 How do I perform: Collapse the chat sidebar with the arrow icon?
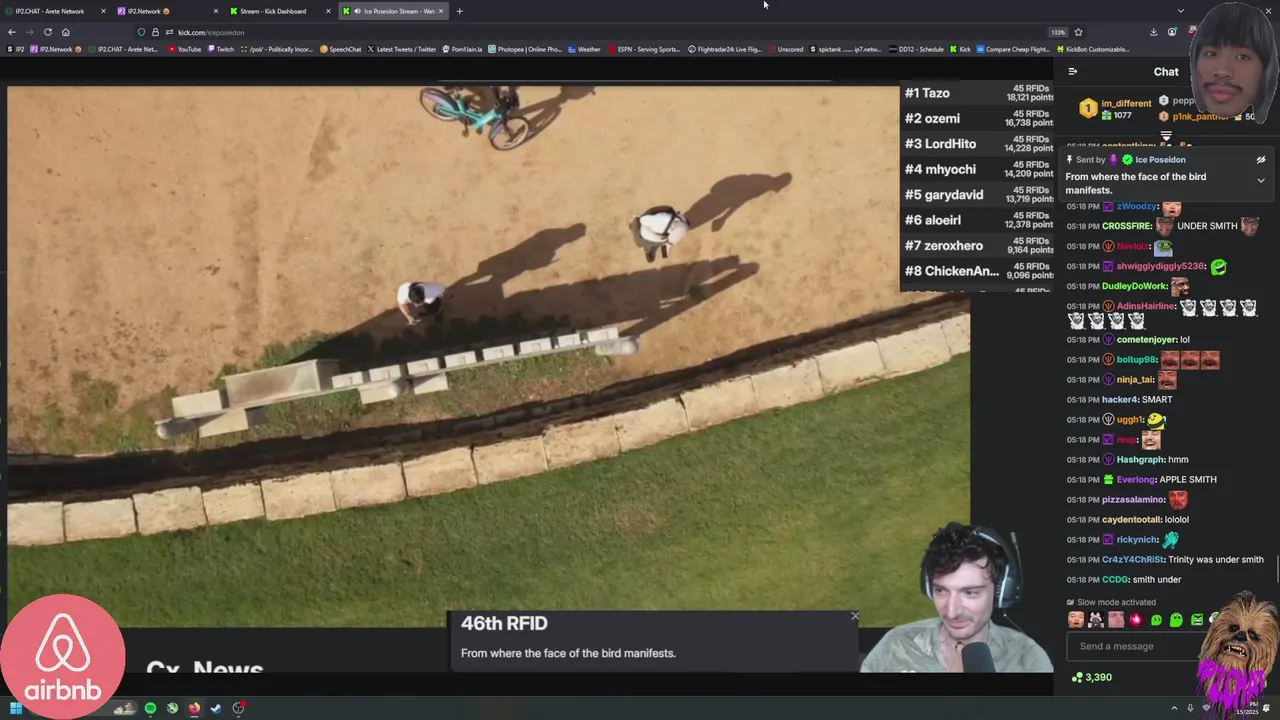click(1072, 72)
